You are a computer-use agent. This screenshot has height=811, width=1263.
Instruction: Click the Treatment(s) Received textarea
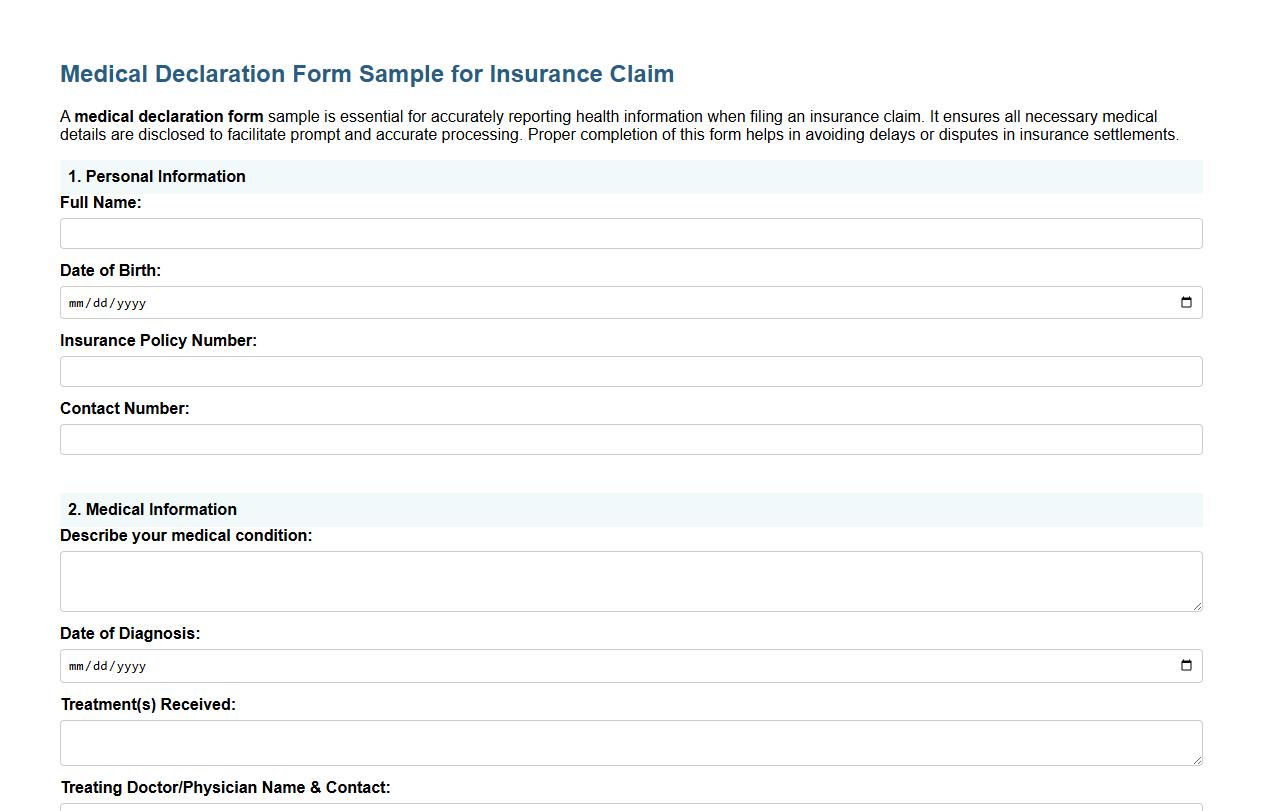pos(631,742)
